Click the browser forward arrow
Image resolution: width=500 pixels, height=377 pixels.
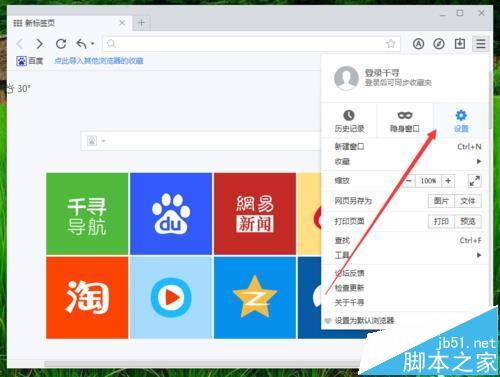tap(39, 44)
